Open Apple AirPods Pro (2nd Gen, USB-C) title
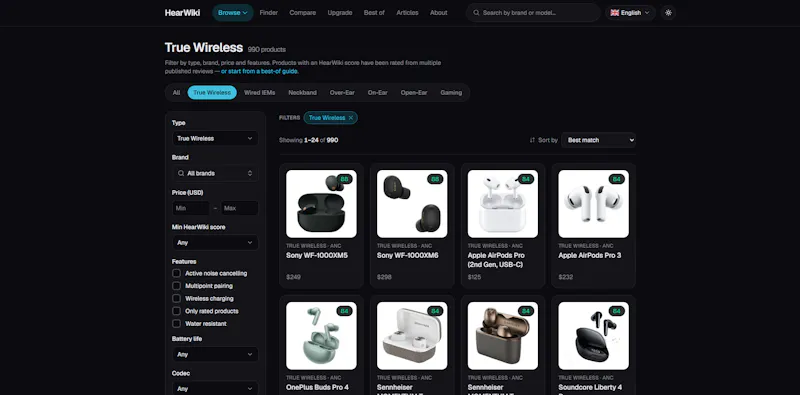This screenshot has width=800, height=395. [496, 260]
